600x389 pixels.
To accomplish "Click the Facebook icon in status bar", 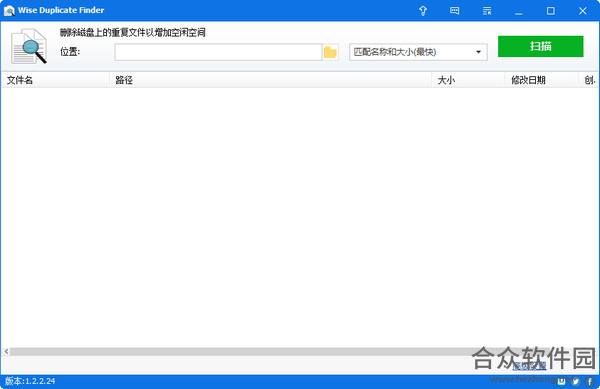I will [x=590, y=381].
